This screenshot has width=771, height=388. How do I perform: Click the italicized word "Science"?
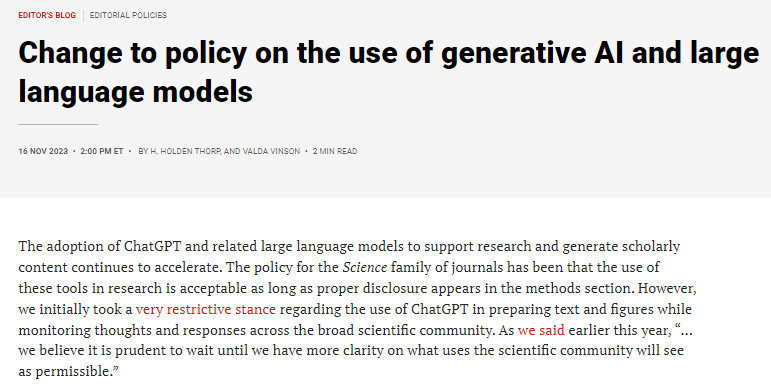365,268
